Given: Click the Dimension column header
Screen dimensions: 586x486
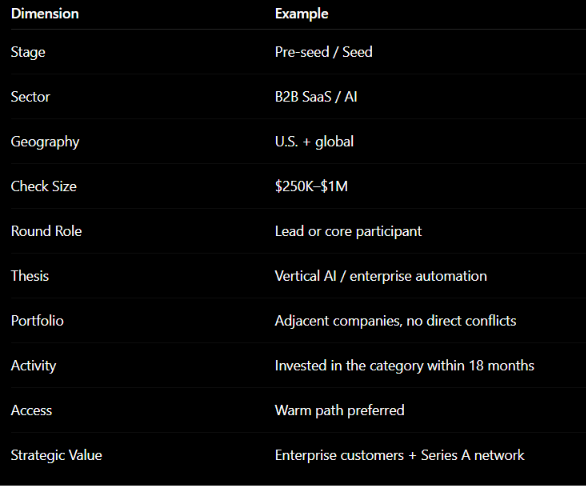Looking at the screenshot, I should pos(45,14).
